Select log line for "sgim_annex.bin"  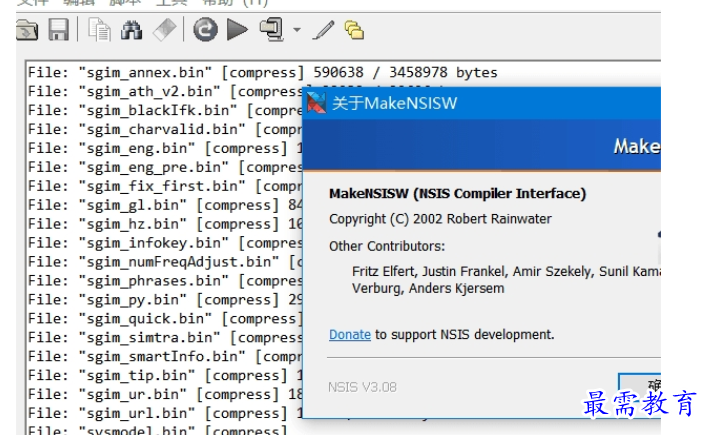tap(263, 72)
